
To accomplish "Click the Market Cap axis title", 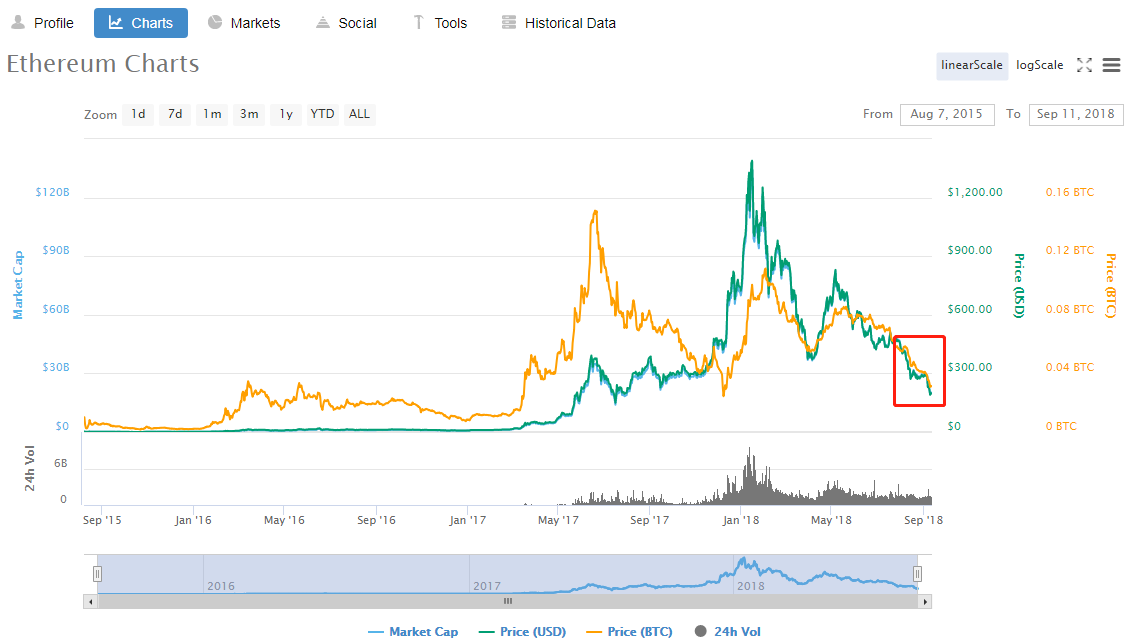I will 18,285.
